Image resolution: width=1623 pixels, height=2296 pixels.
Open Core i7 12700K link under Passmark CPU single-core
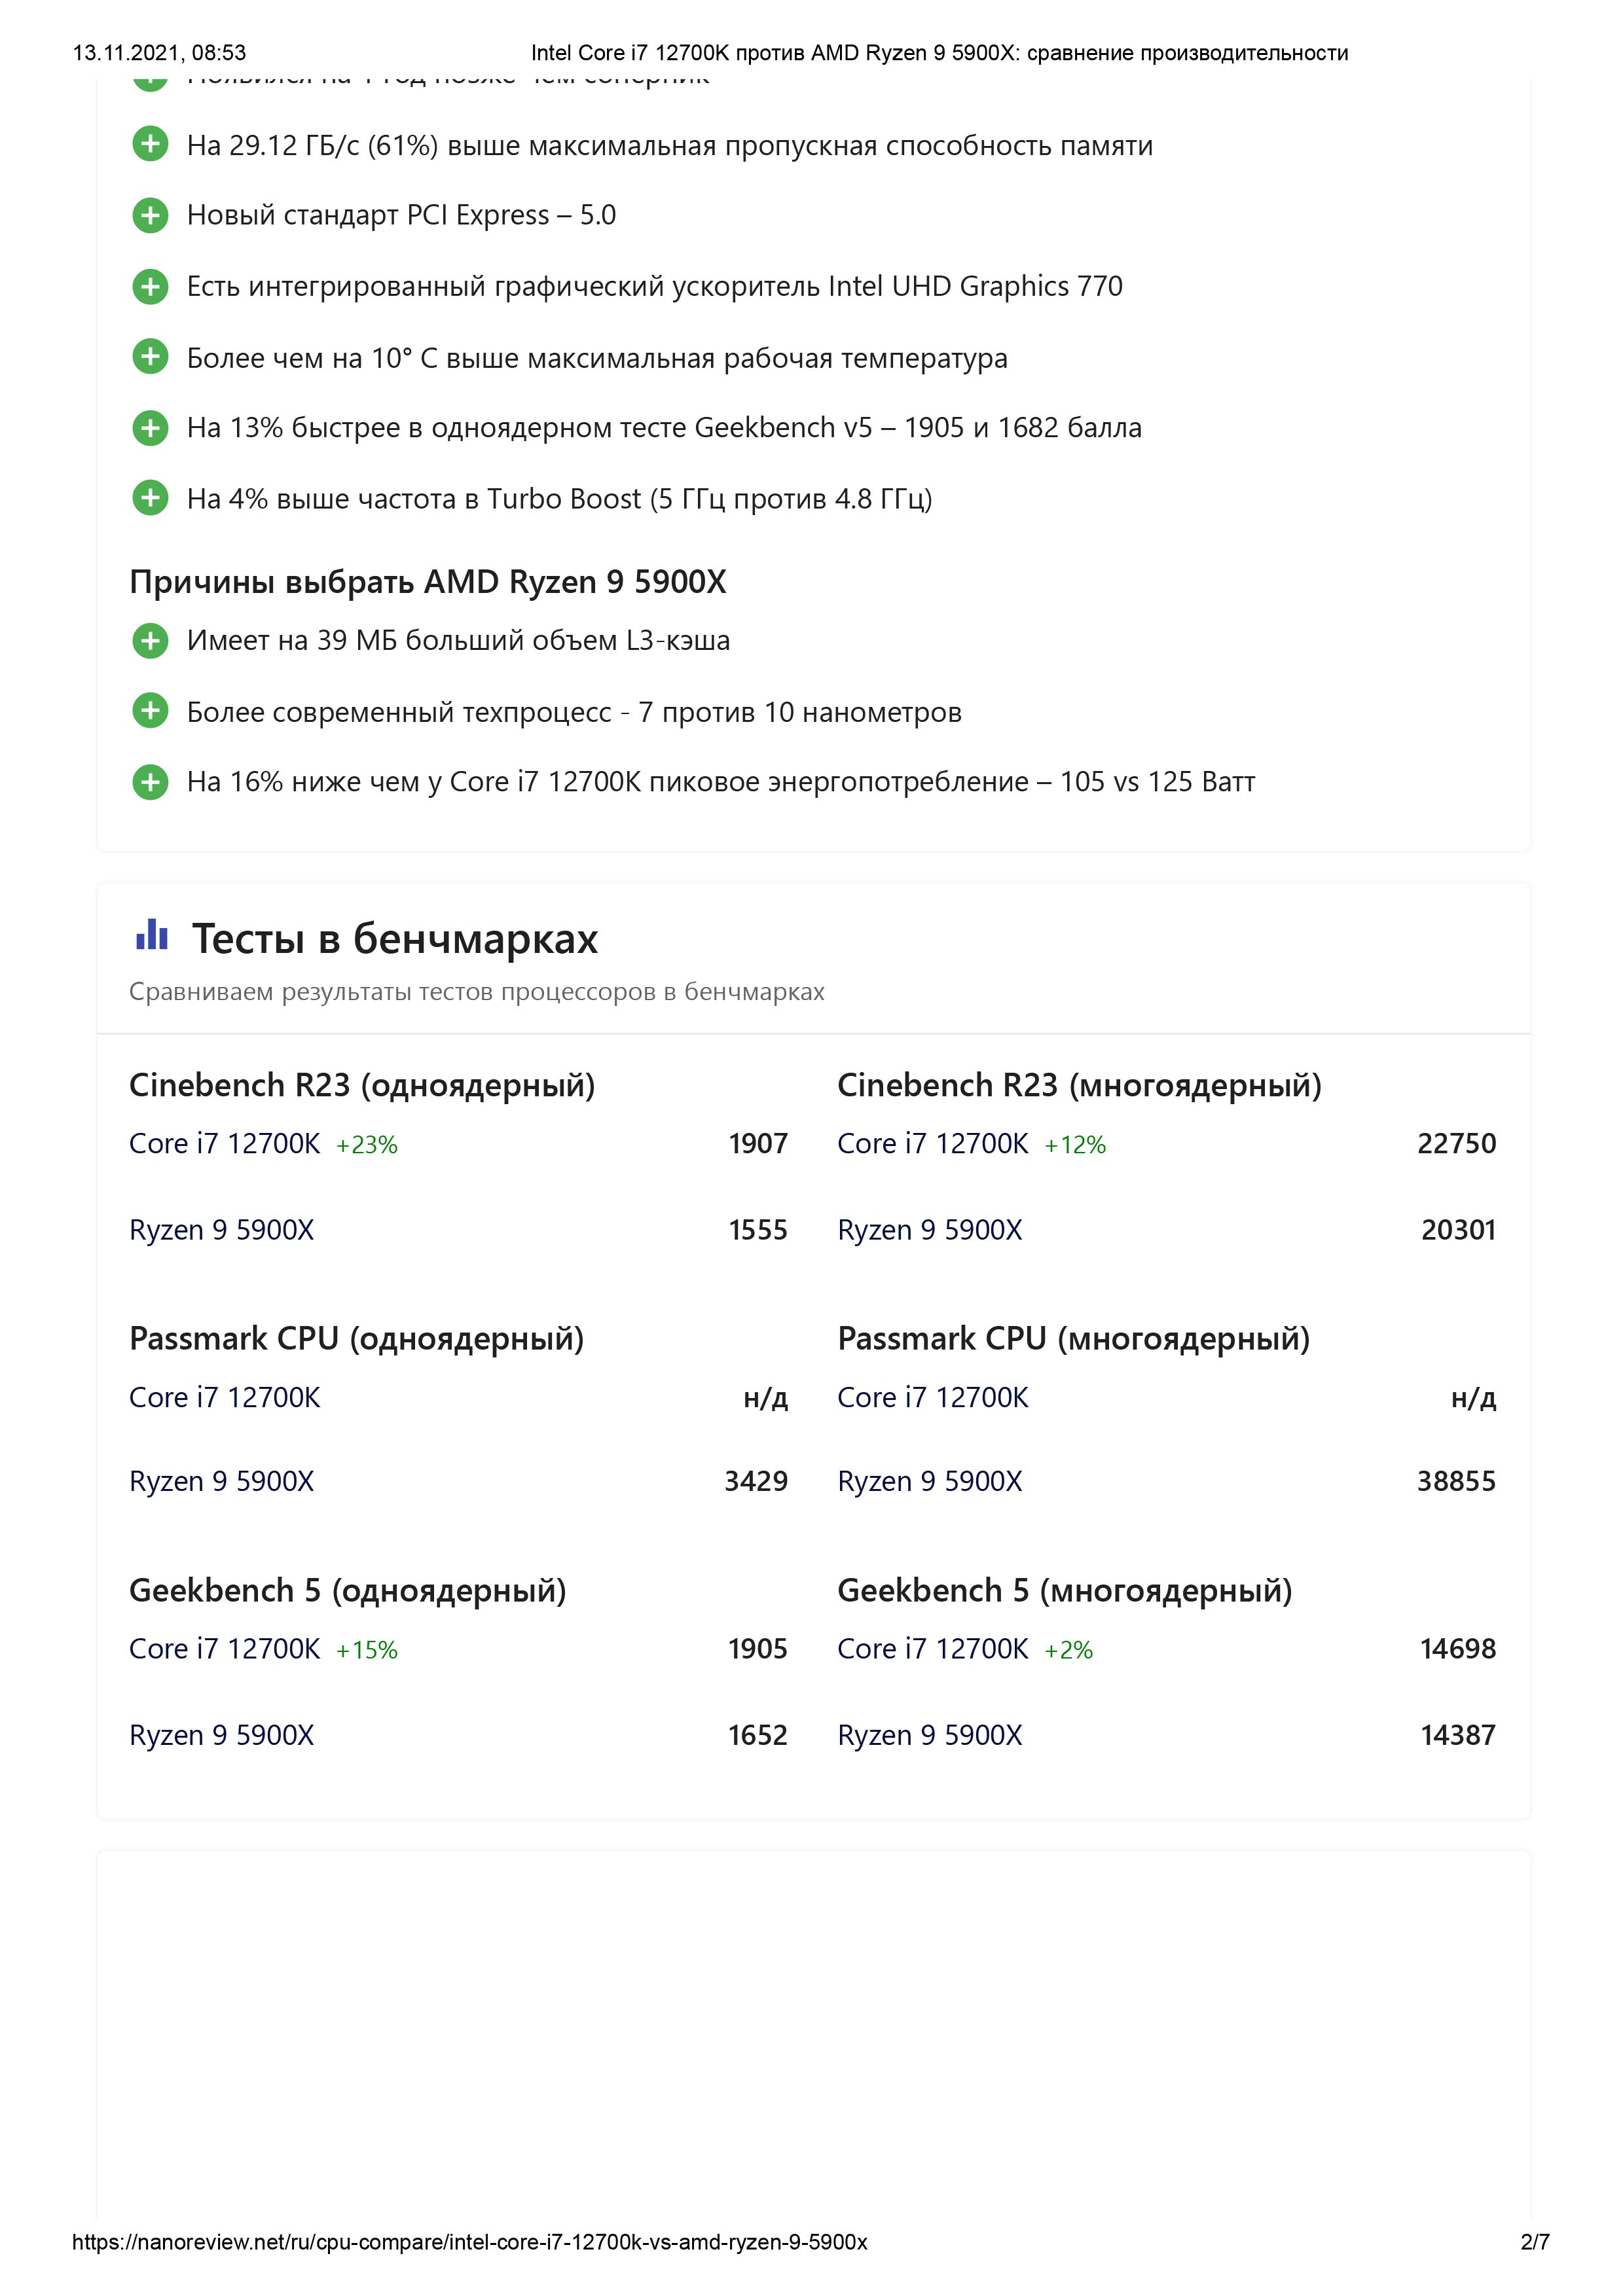(x=225, y=1397)
